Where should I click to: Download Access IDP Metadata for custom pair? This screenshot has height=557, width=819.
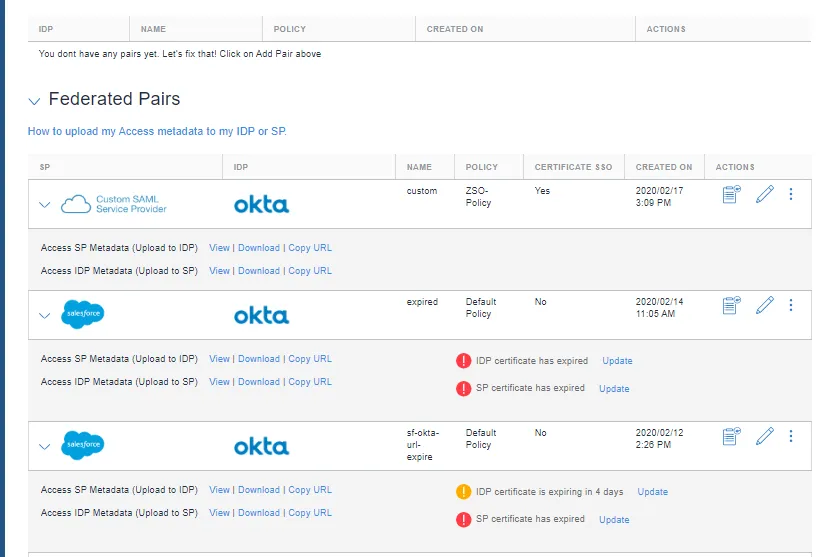coord(259,271)
